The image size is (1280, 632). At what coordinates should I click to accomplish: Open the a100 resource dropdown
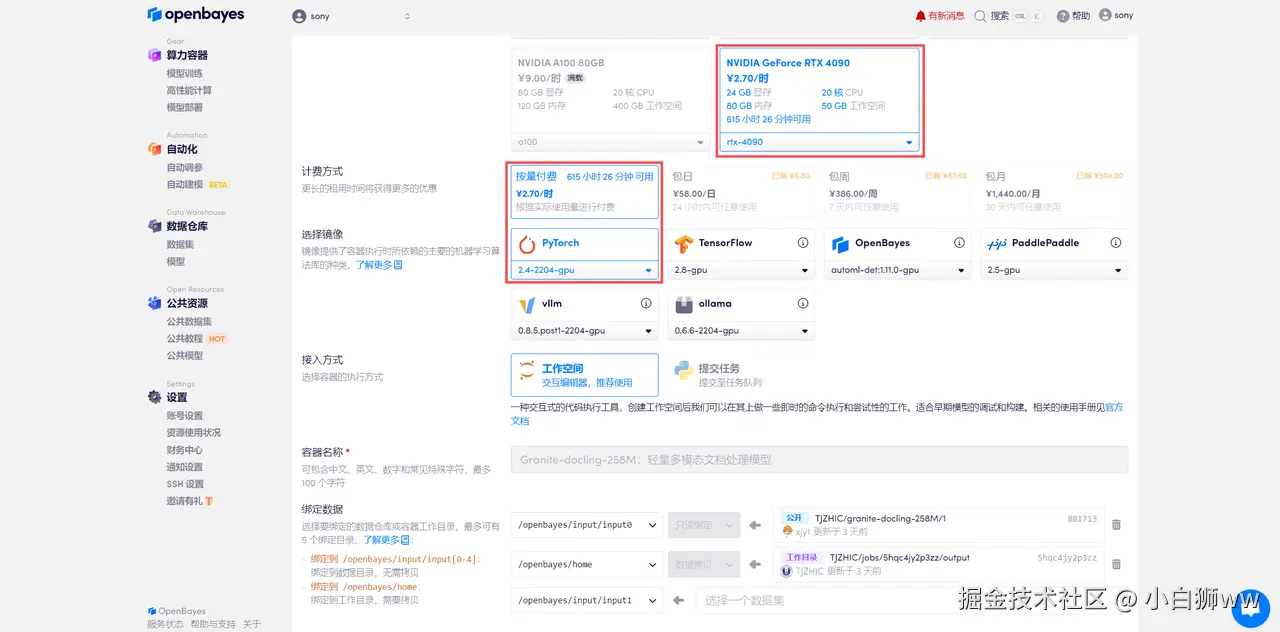point(612,142)
